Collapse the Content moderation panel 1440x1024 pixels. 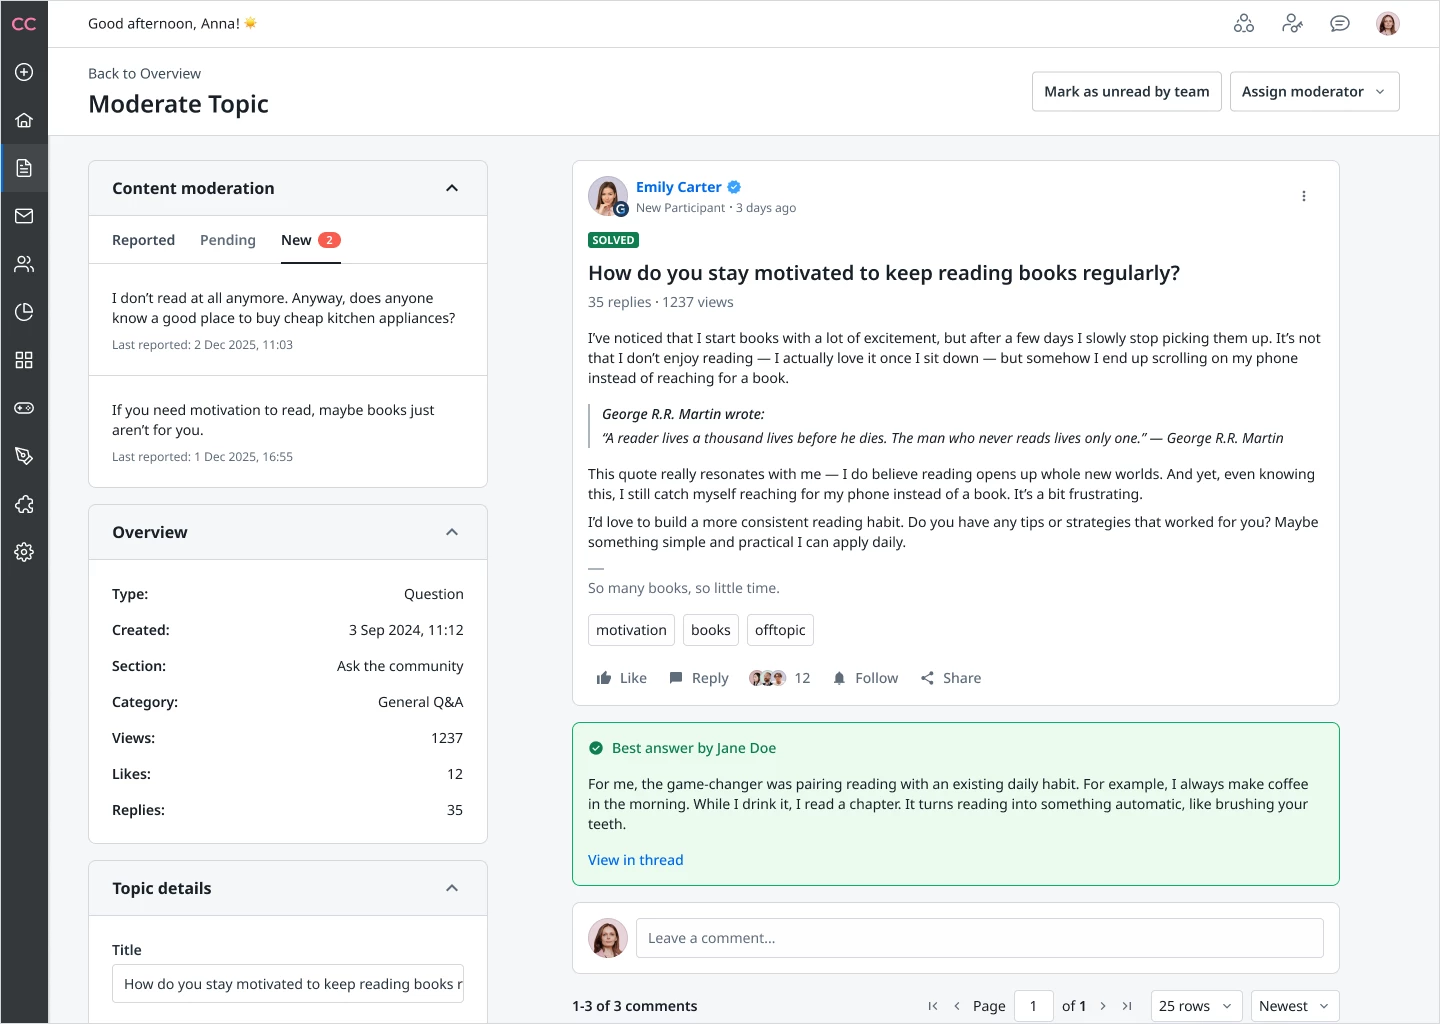(x=452, y=188)
